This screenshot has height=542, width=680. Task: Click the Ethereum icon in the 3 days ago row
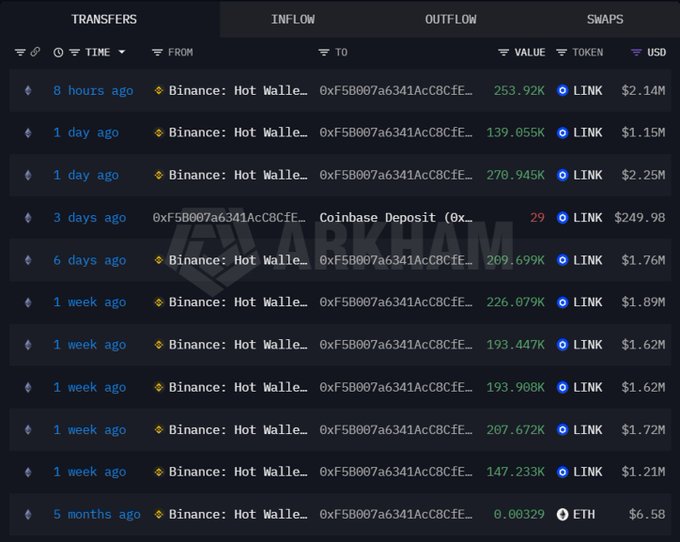click(28, 217)
